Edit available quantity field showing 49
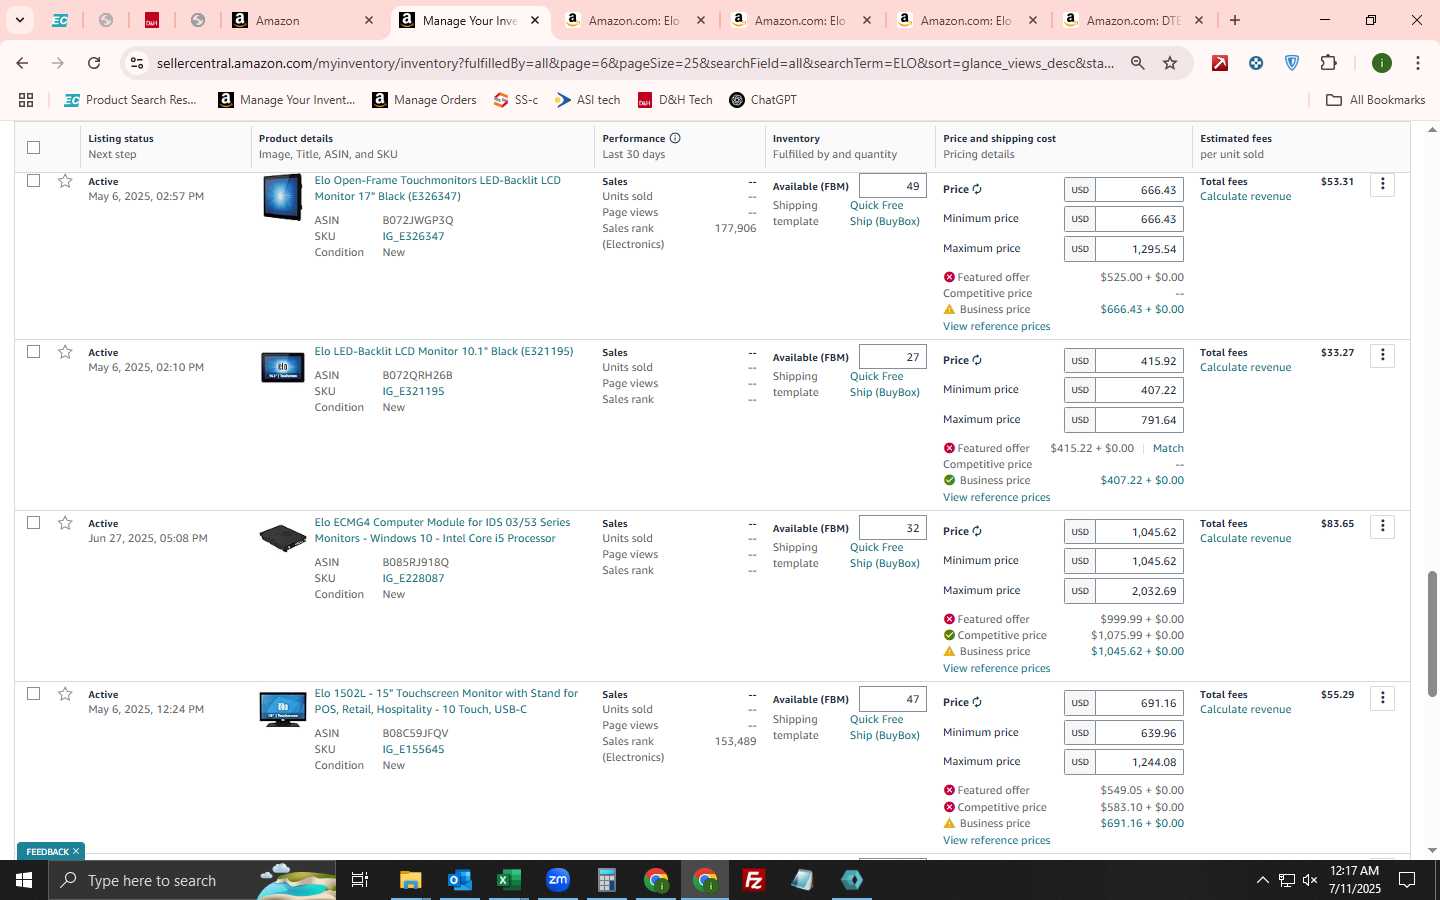Viewport: 1440px width, 900px height. tap(893, 186)
